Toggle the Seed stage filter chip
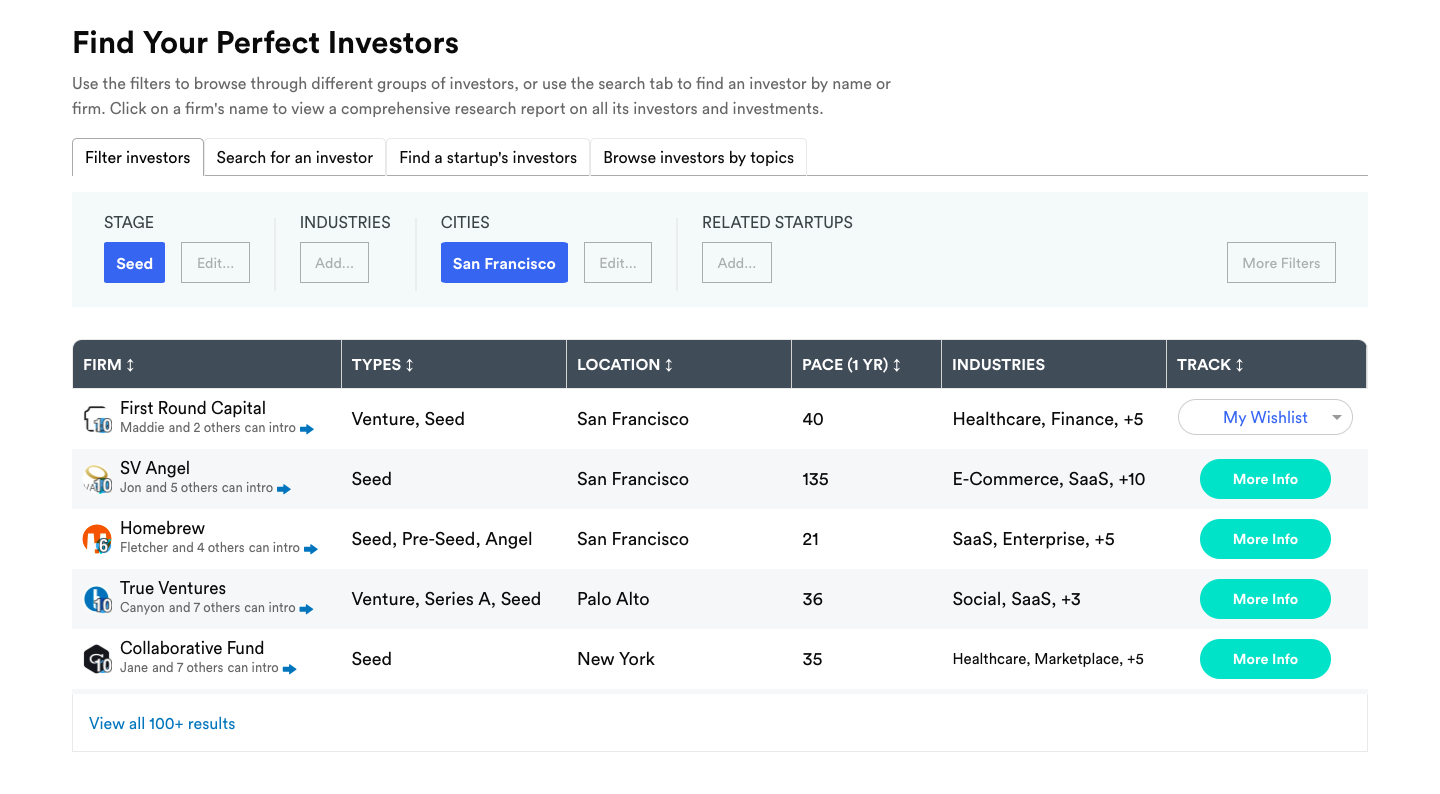This screenshot has height=794, width=1440. point(134,263)
